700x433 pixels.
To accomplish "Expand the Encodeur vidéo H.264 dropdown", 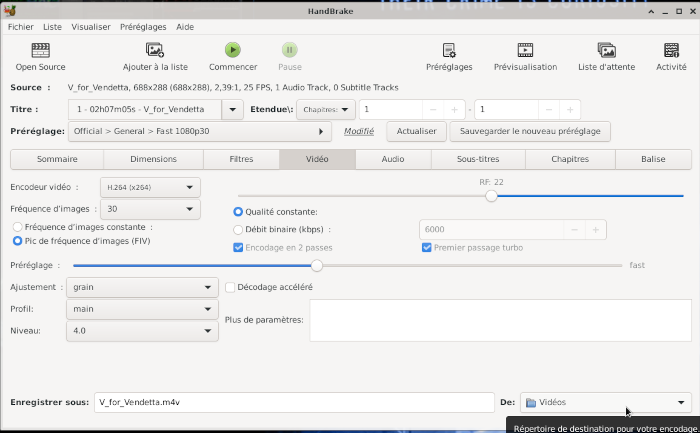I will [x=150, y=187].
